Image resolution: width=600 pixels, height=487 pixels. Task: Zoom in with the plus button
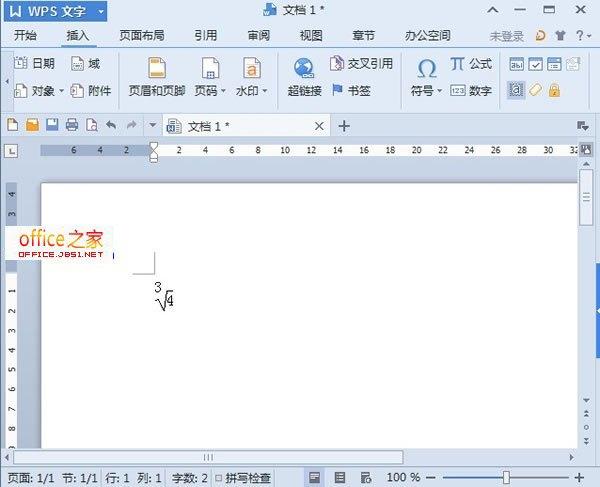(x=579, y=477)
